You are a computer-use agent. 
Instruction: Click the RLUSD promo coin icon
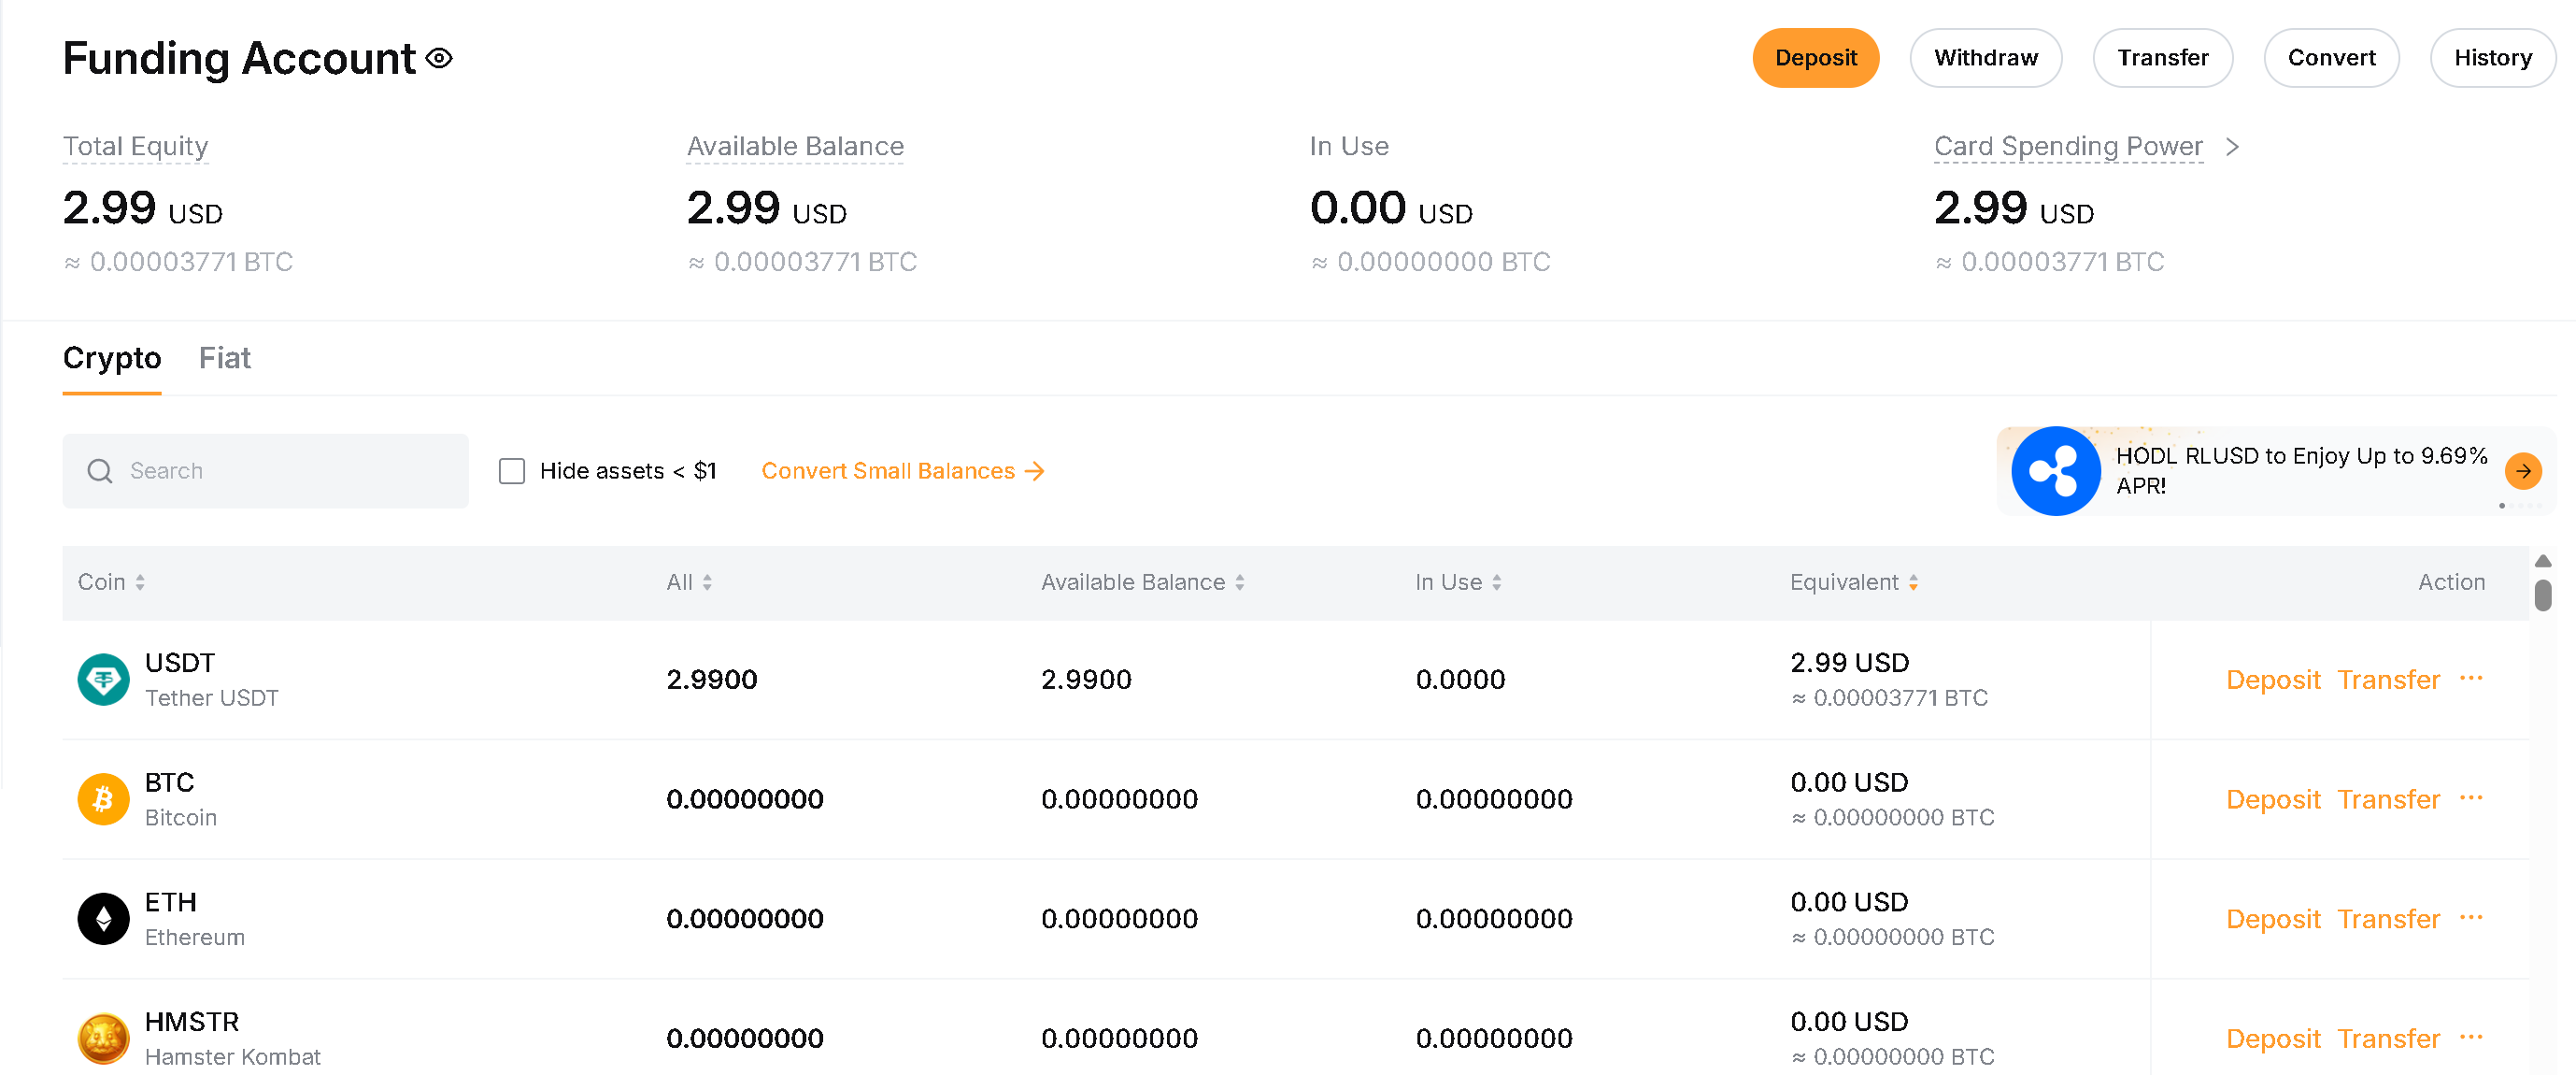pyautogui.click(x=2055, y=471)
